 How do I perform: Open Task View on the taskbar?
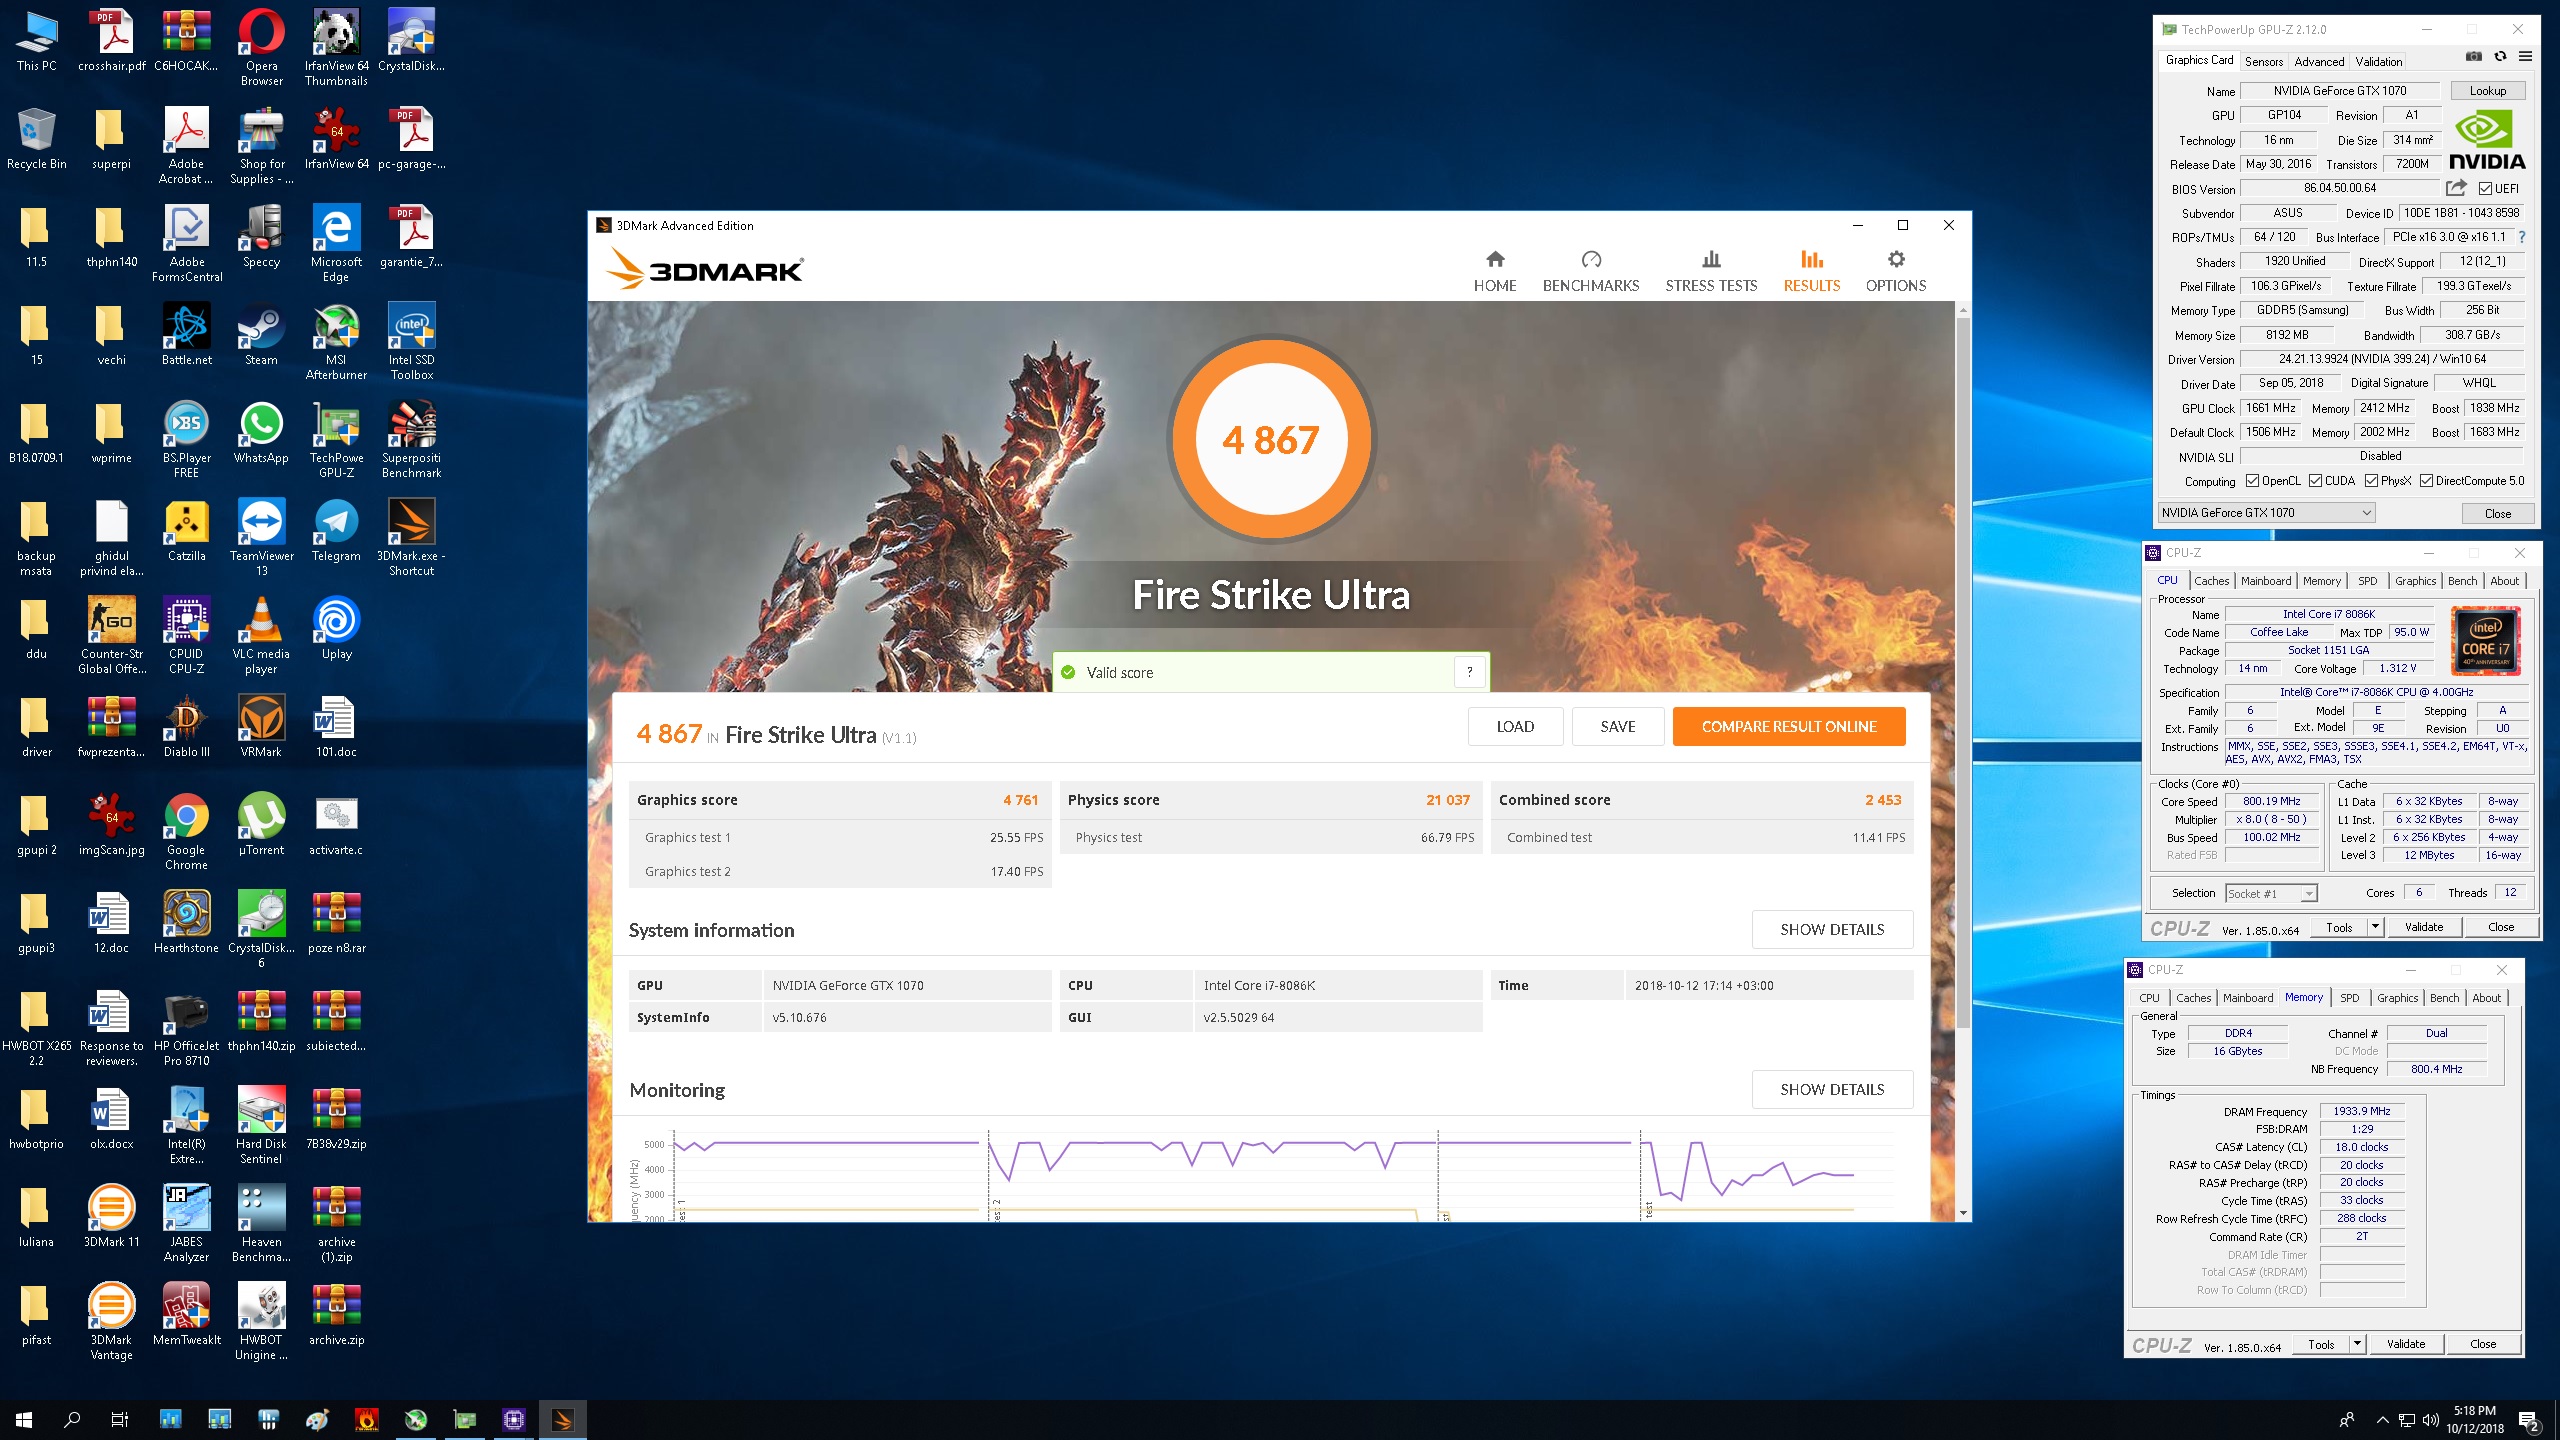point(119,1420)
